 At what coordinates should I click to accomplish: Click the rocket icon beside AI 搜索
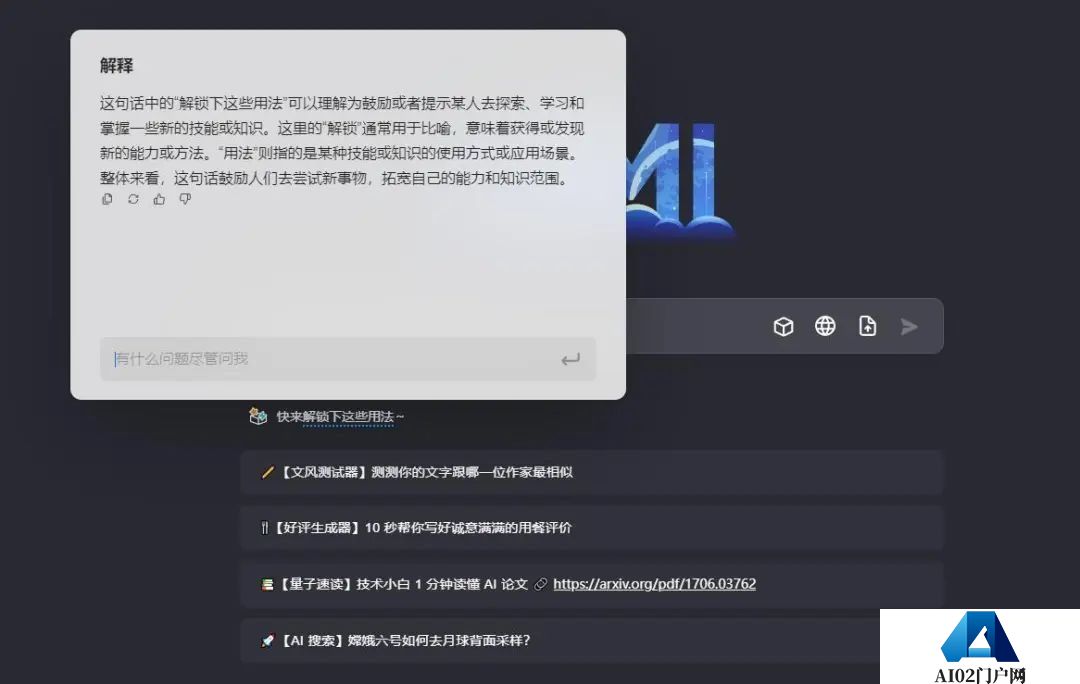coord(267,641)
